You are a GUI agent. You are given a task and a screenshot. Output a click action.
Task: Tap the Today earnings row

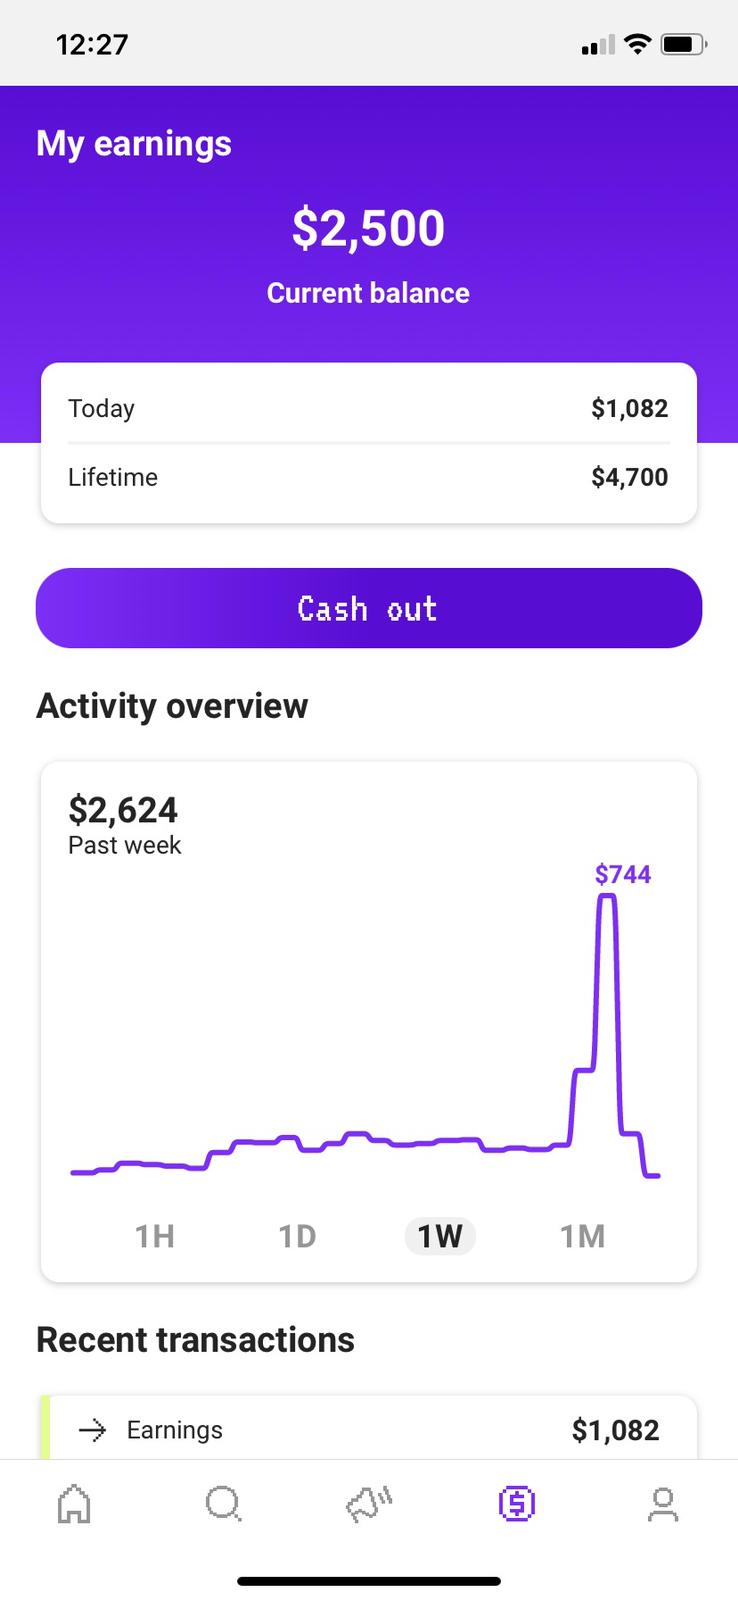tap(368, 408)
